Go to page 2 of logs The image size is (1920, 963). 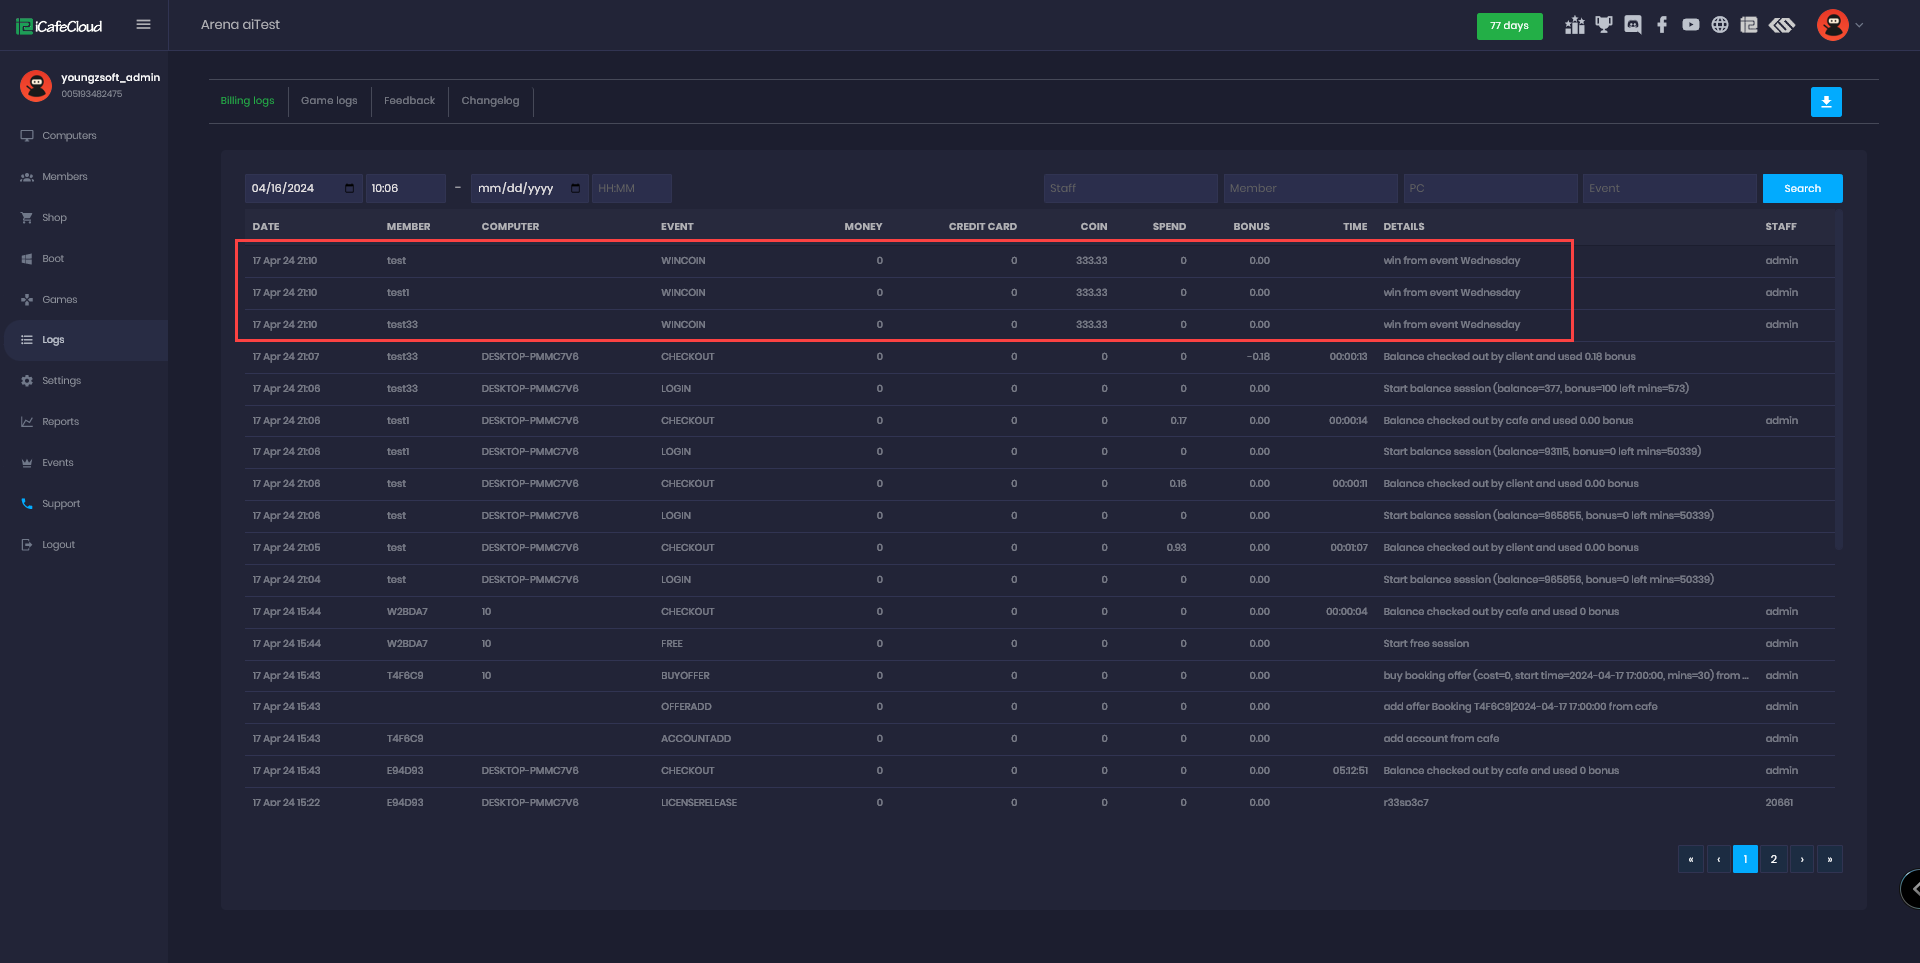(1773, 859)
